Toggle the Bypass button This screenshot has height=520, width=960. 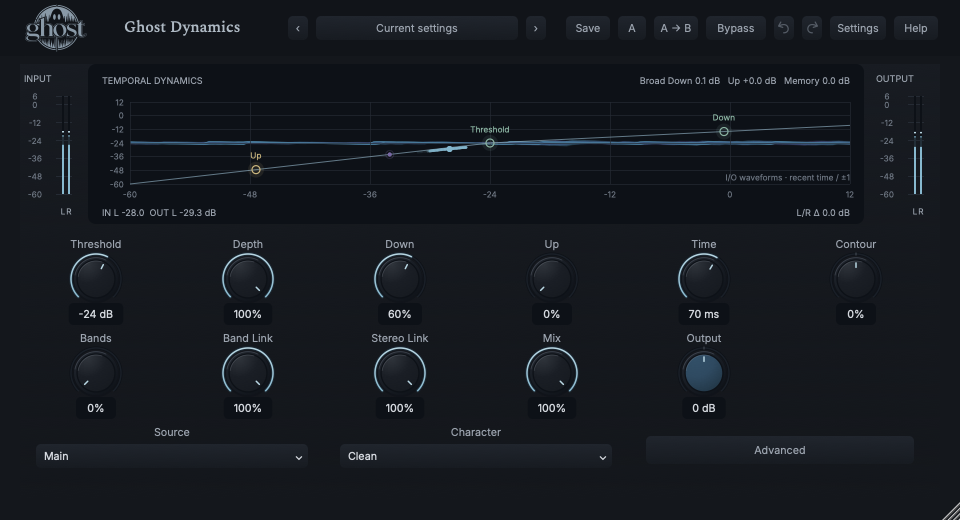[735, 28]
